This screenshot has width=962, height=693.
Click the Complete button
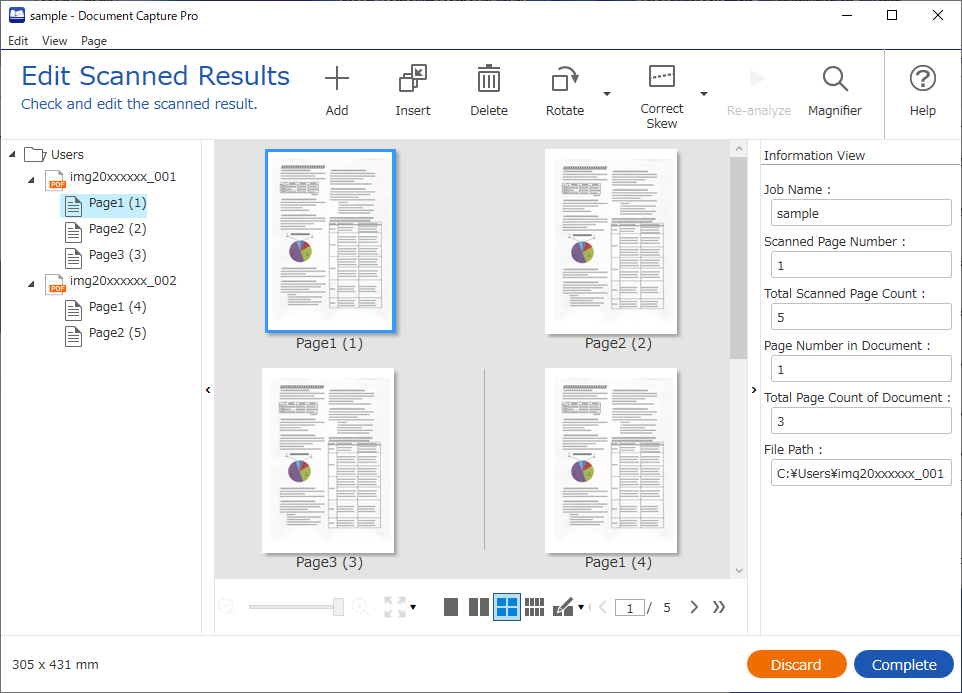tap(904, 664)
